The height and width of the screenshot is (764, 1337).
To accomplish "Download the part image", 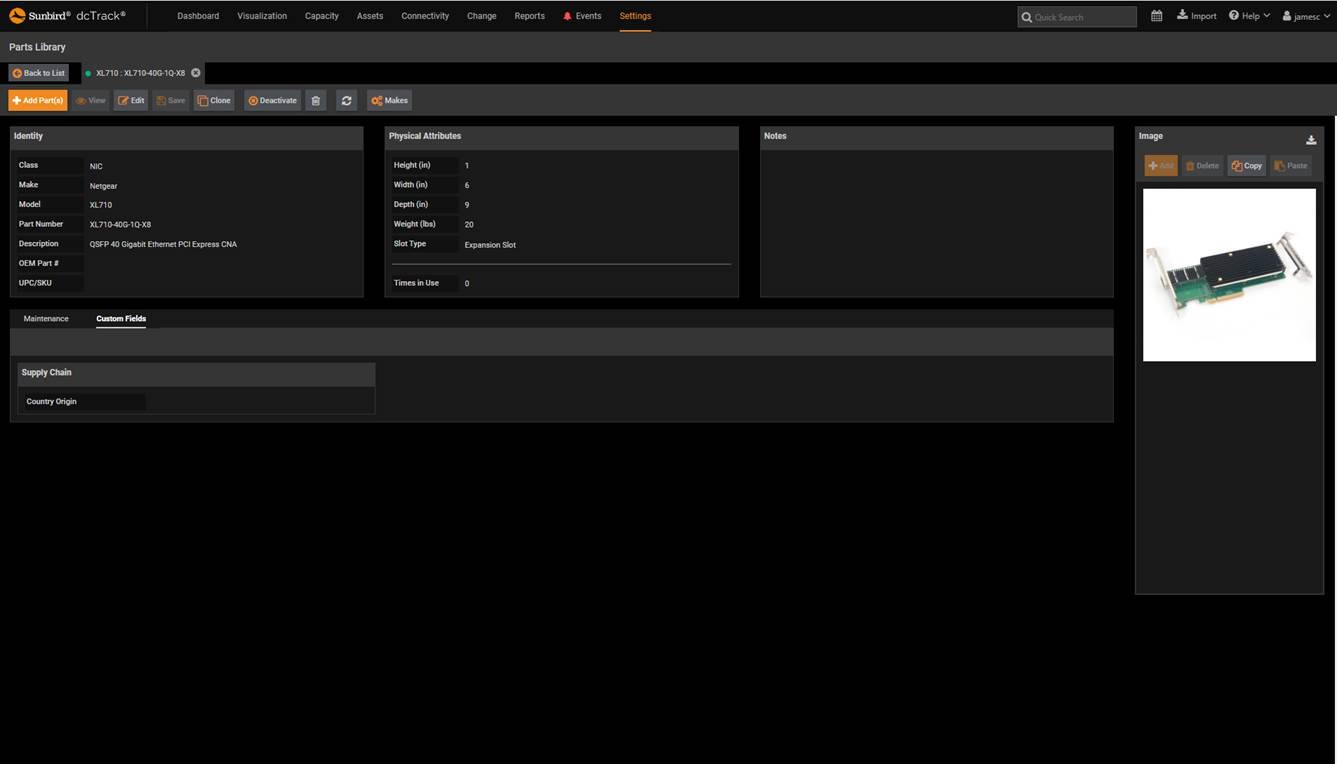I will (1311, 139).
